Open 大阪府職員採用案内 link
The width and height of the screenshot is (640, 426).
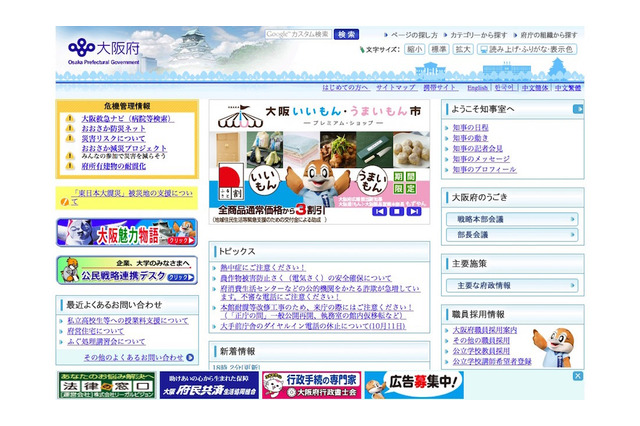click(484, 330)
